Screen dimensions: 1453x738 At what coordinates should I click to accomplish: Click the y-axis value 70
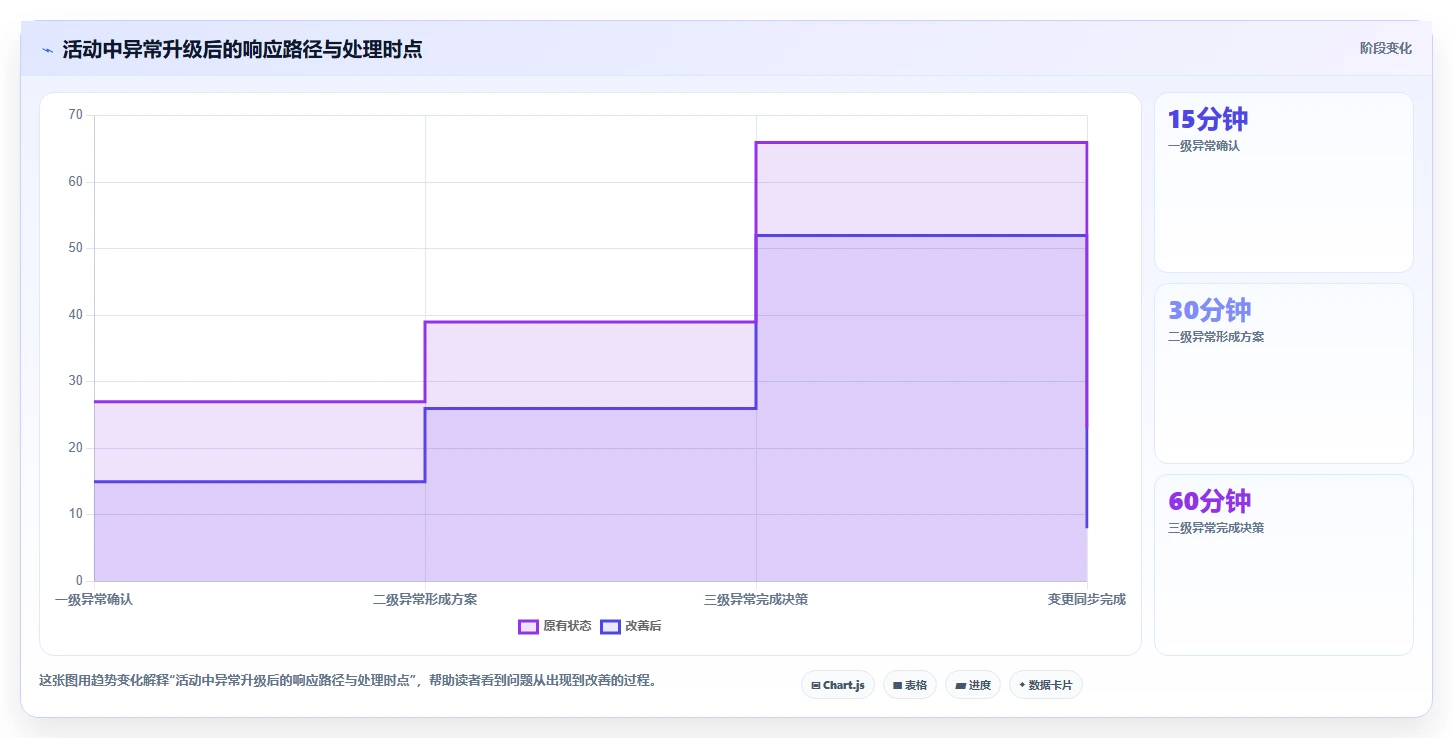coord(76,115)
